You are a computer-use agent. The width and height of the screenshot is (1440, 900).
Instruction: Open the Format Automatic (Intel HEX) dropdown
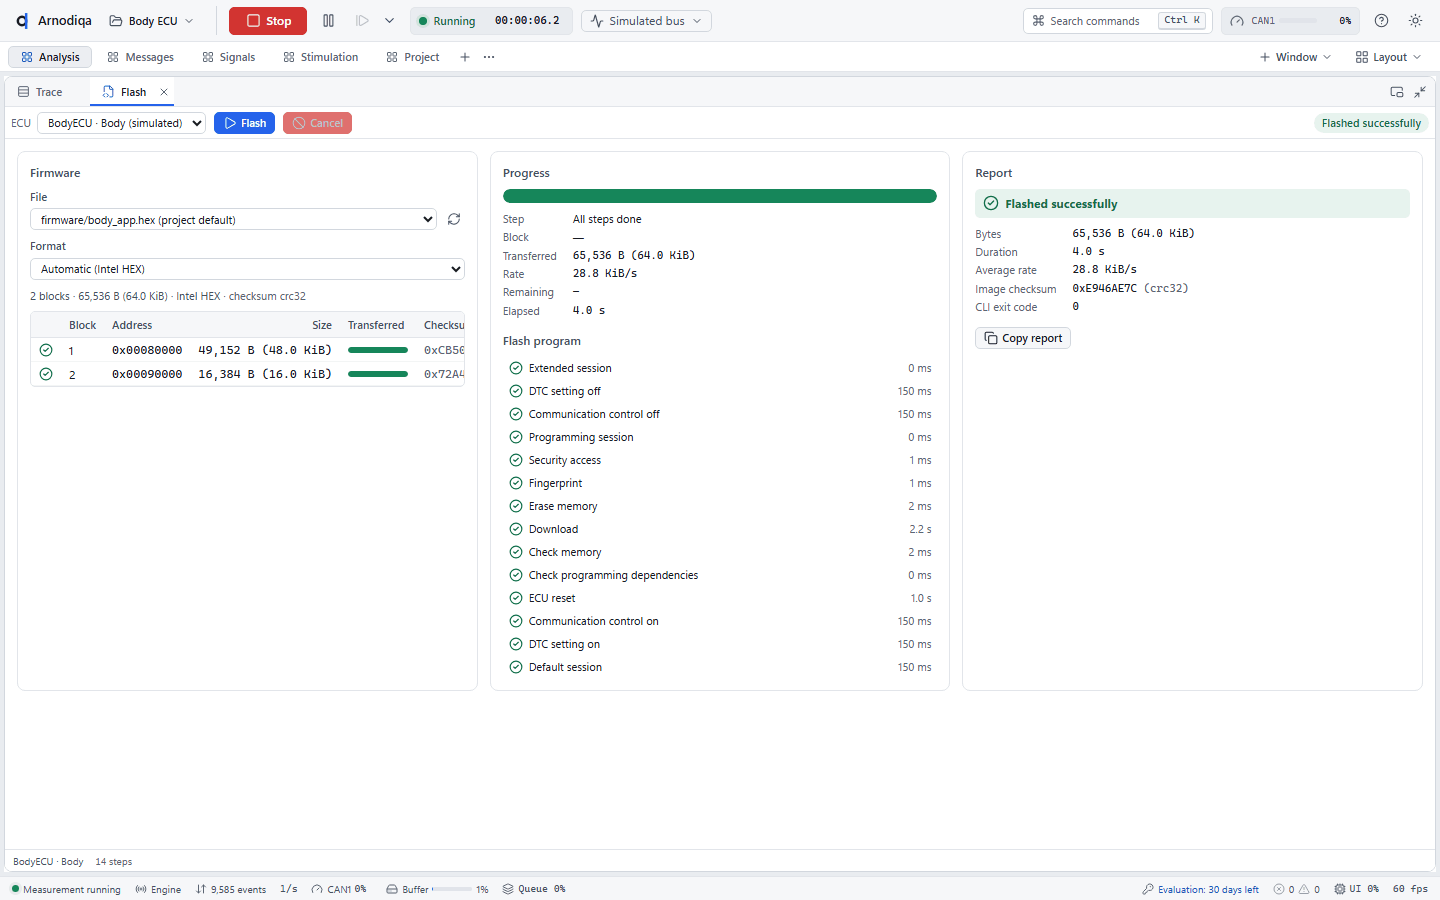[247, 269]
